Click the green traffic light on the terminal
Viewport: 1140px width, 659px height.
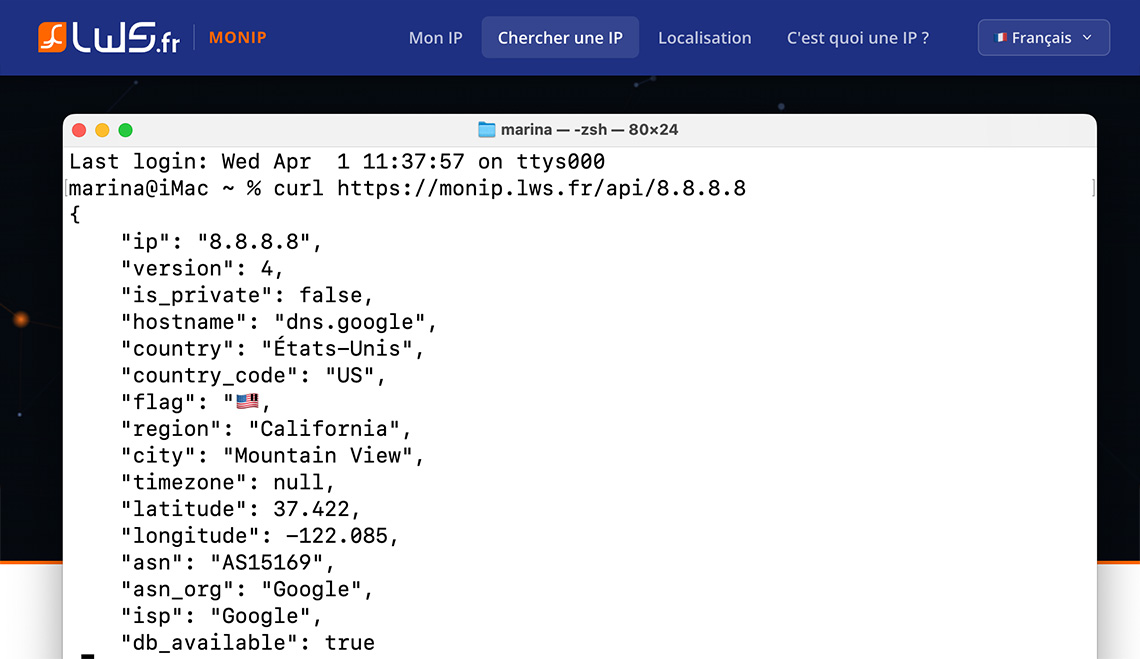click(x=125, y=129)
